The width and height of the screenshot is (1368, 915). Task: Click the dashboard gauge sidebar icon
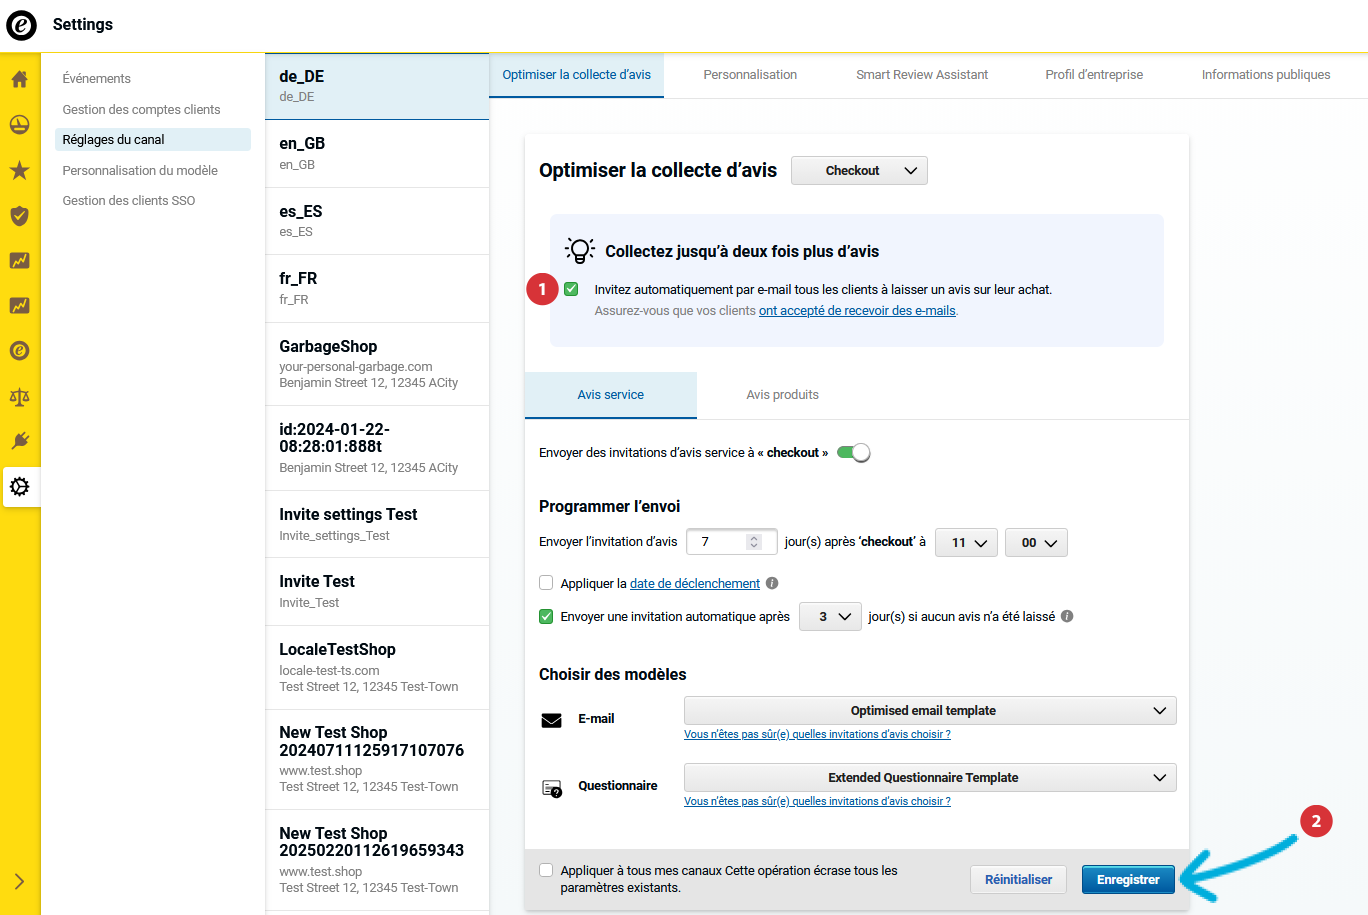(19, 125)
